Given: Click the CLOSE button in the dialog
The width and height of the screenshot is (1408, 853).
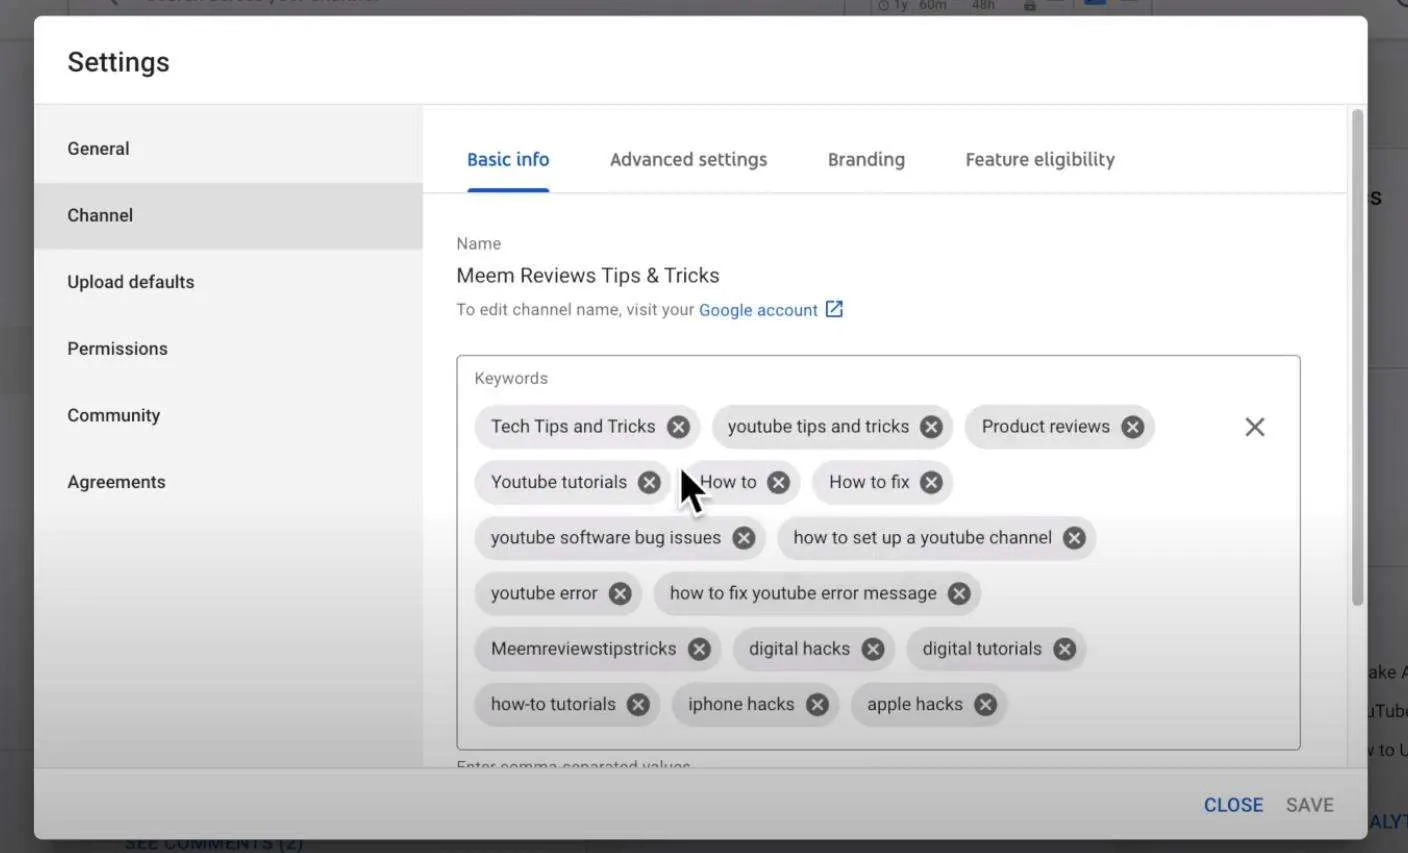Looking at the screenshot, I should [x=1233, y=805].
